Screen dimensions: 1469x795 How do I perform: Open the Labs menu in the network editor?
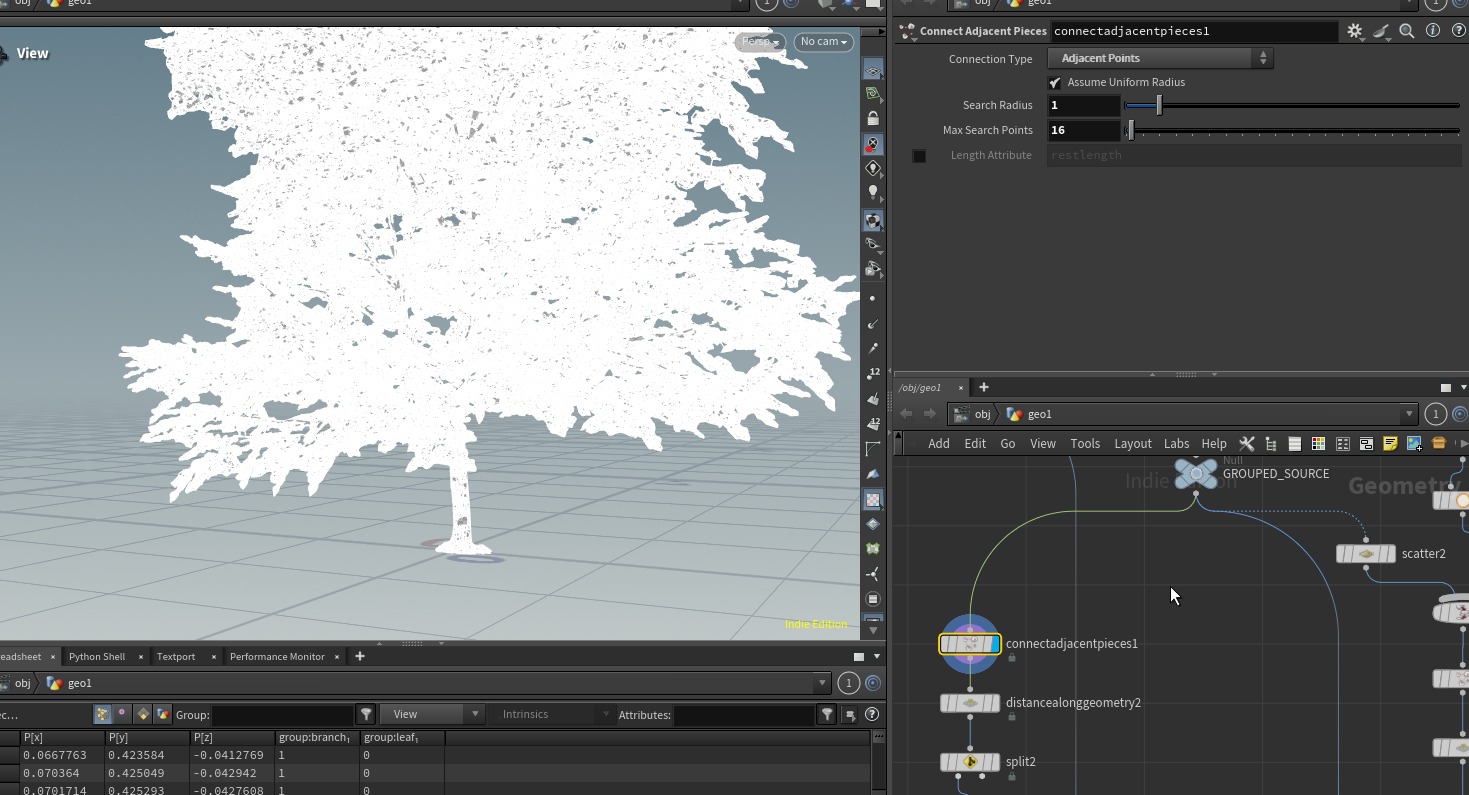click(1176, 443)
